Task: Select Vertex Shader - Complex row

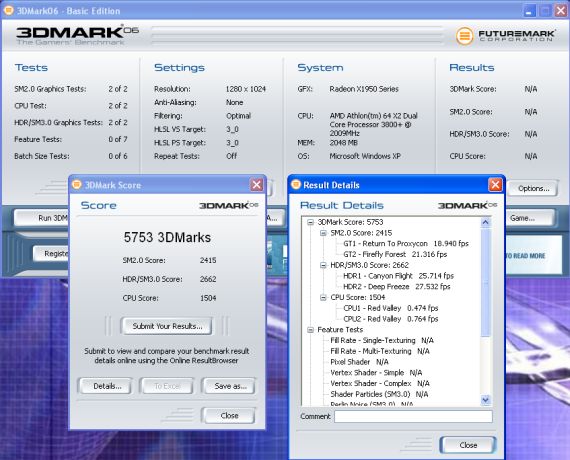Action: pyautogui.click(x=380, y=384)
